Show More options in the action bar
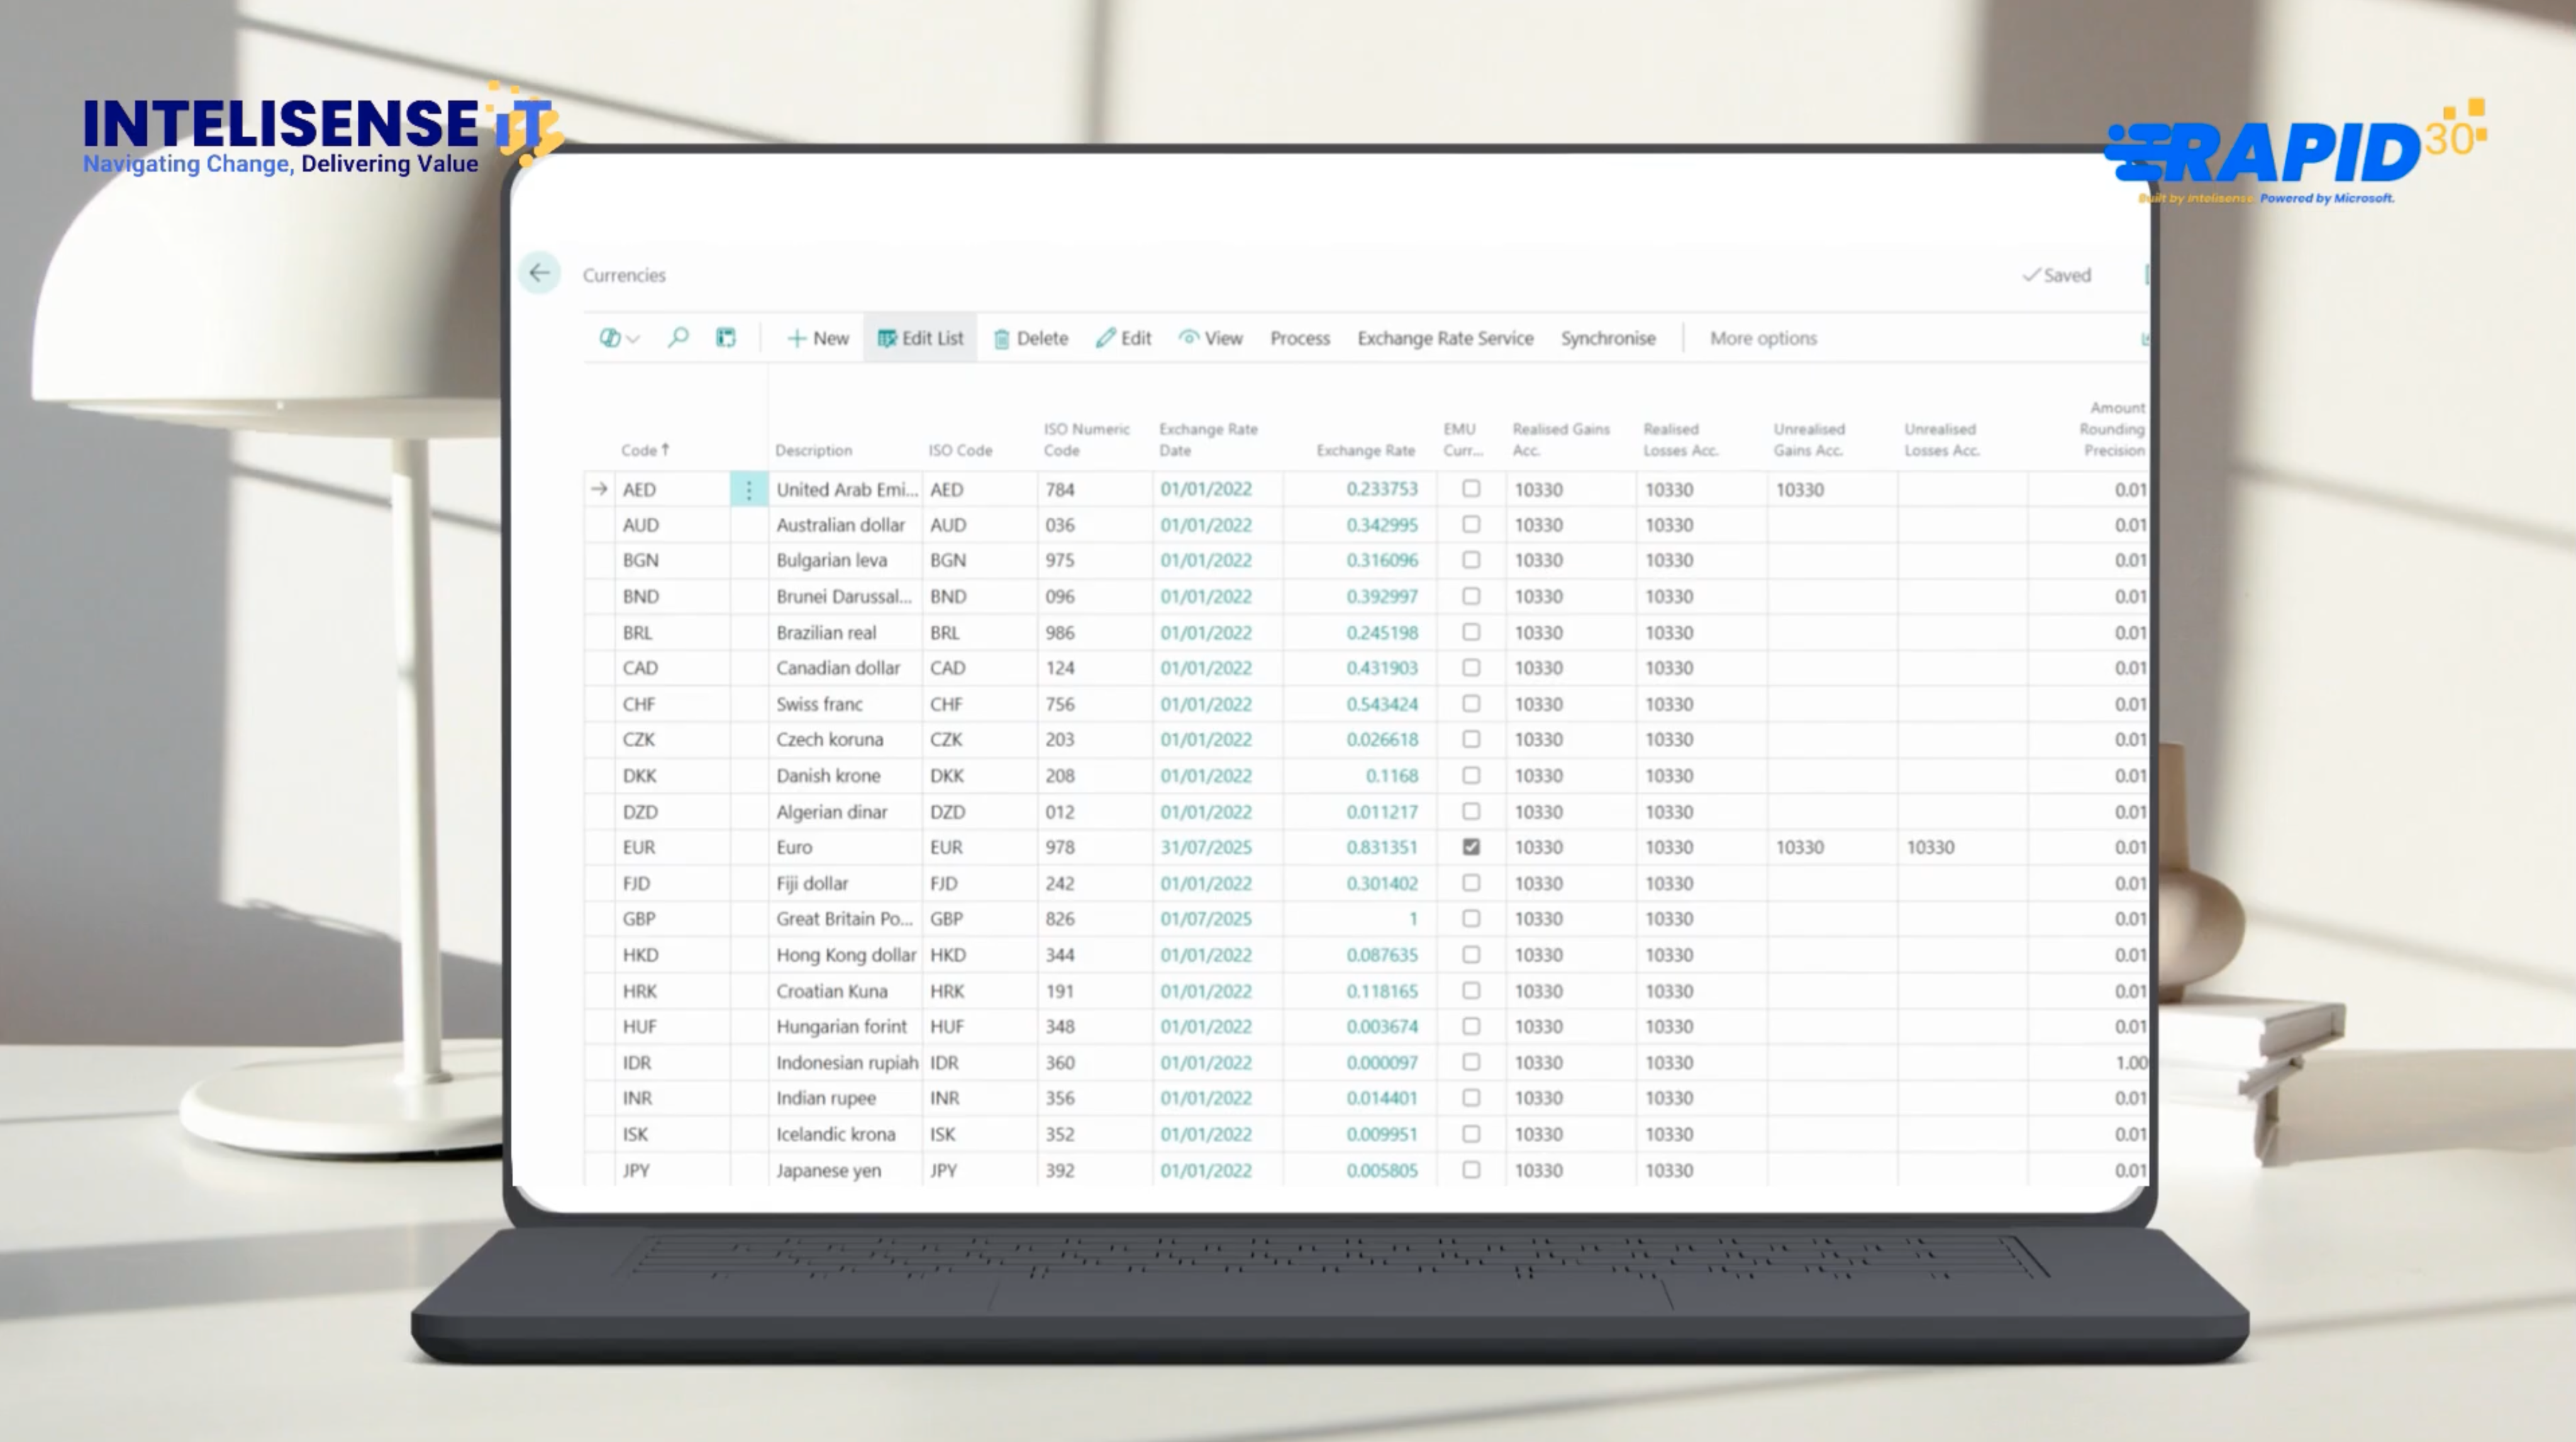The image size is (2576, 1442). pyautogui.click(x=1762, y=338)
